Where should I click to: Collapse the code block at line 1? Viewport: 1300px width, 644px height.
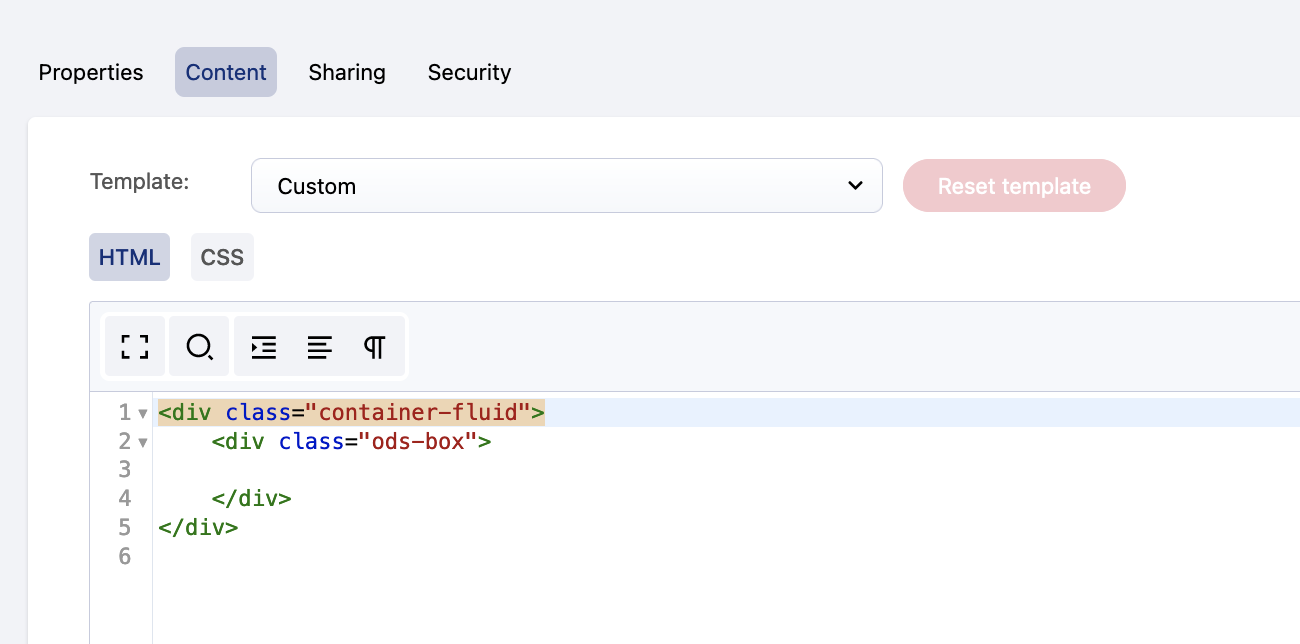pyautogui.click(x=143, y=414)
